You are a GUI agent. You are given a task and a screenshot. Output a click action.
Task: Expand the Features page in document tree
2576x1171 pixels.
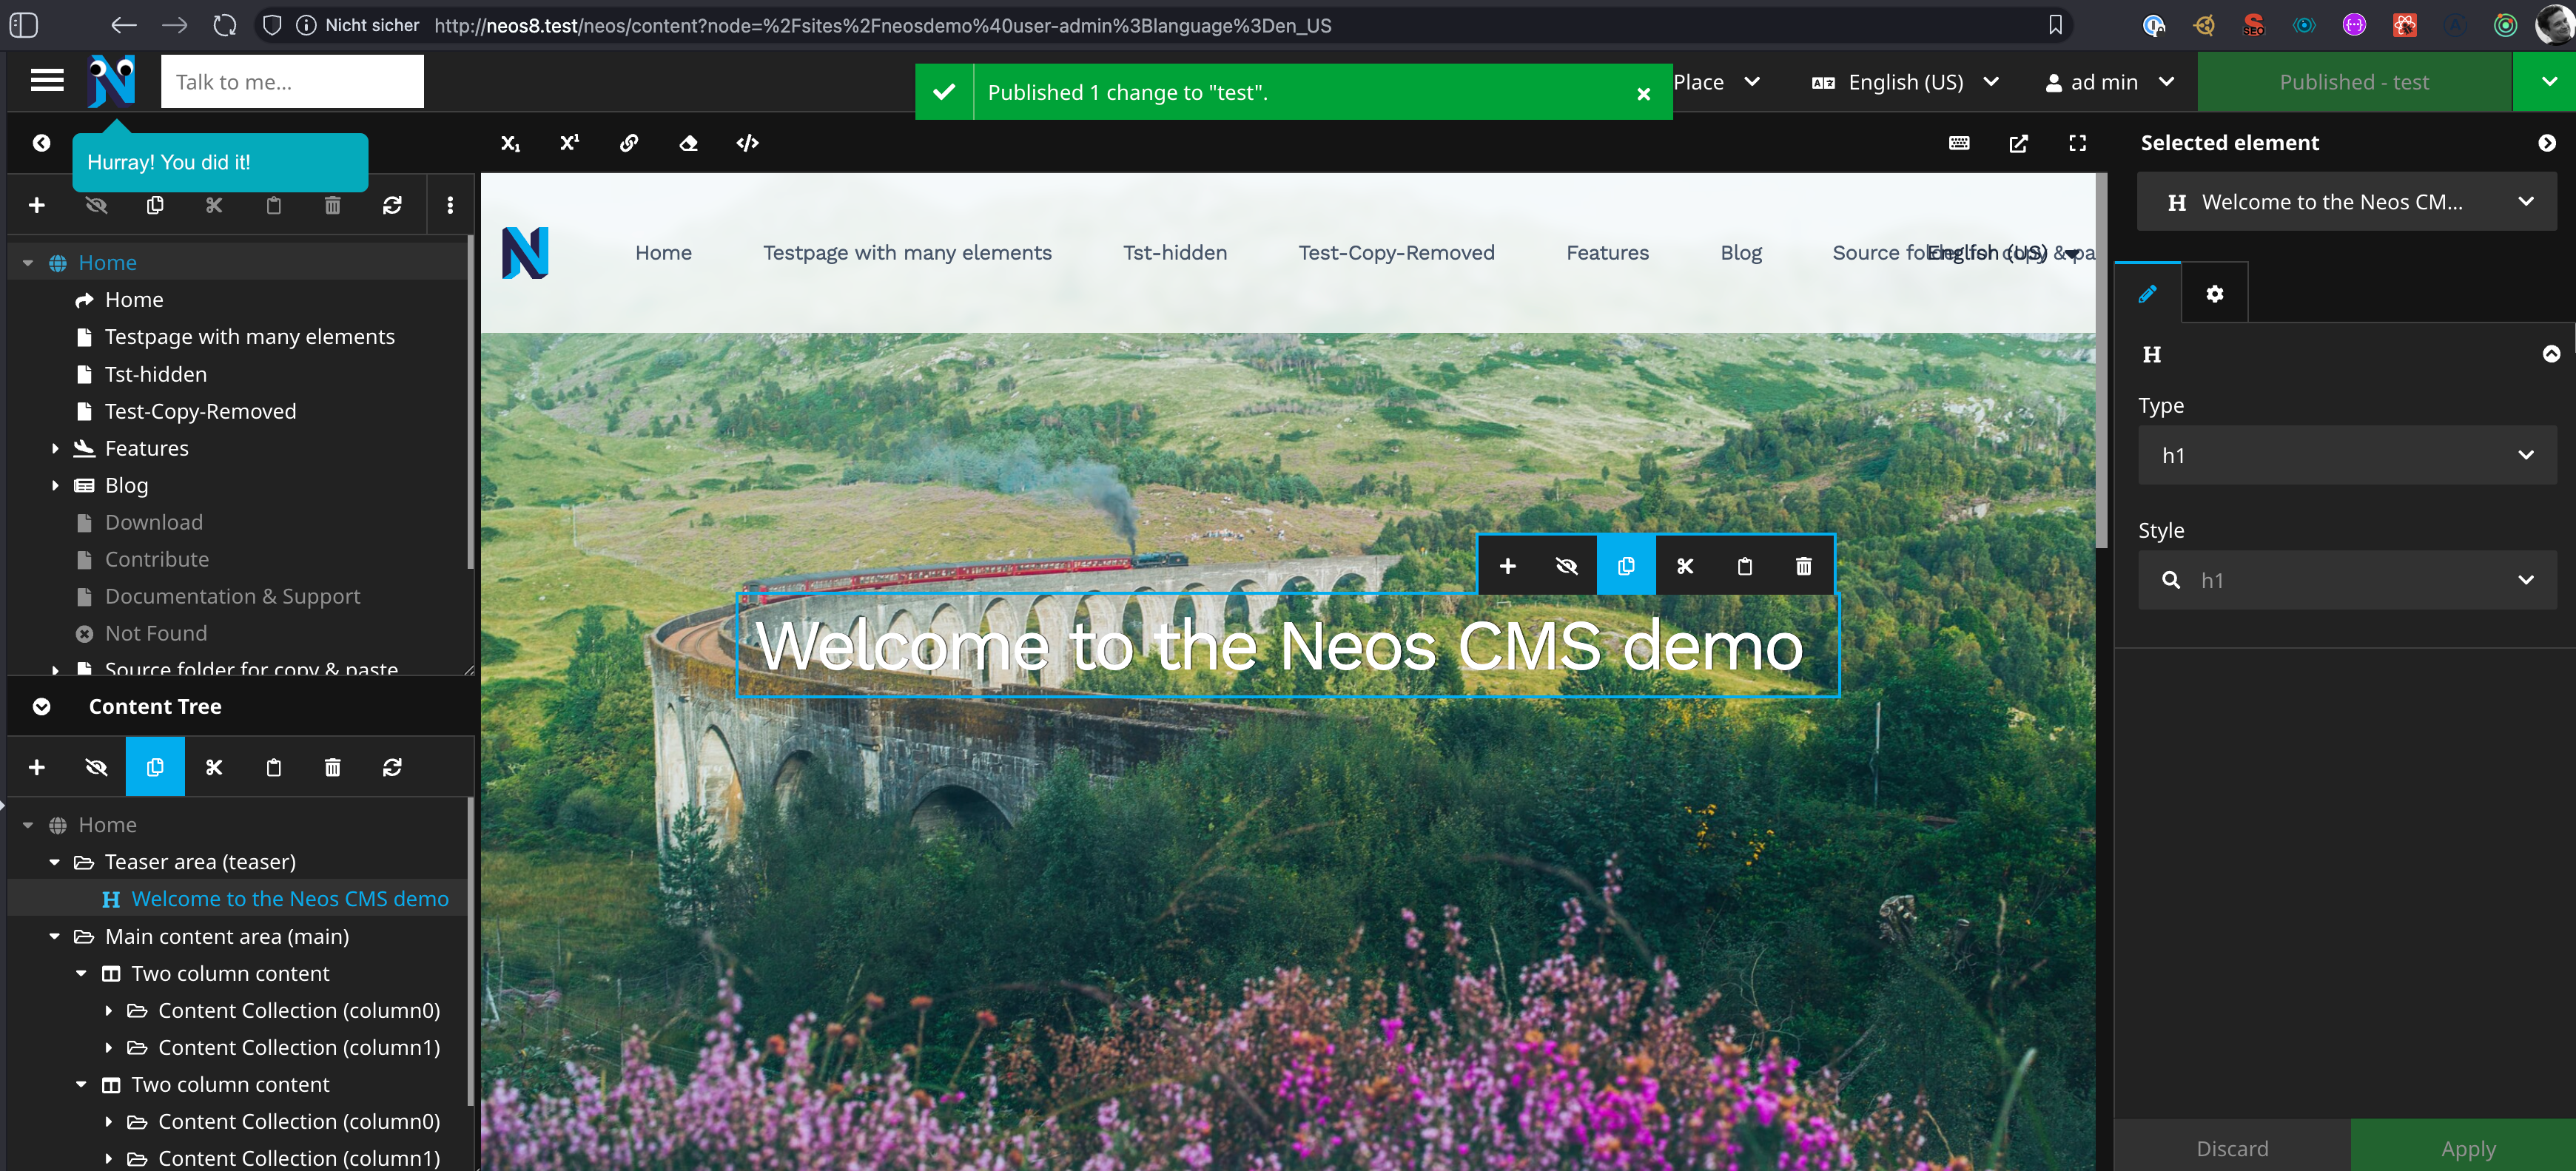(x=55, y=448)
